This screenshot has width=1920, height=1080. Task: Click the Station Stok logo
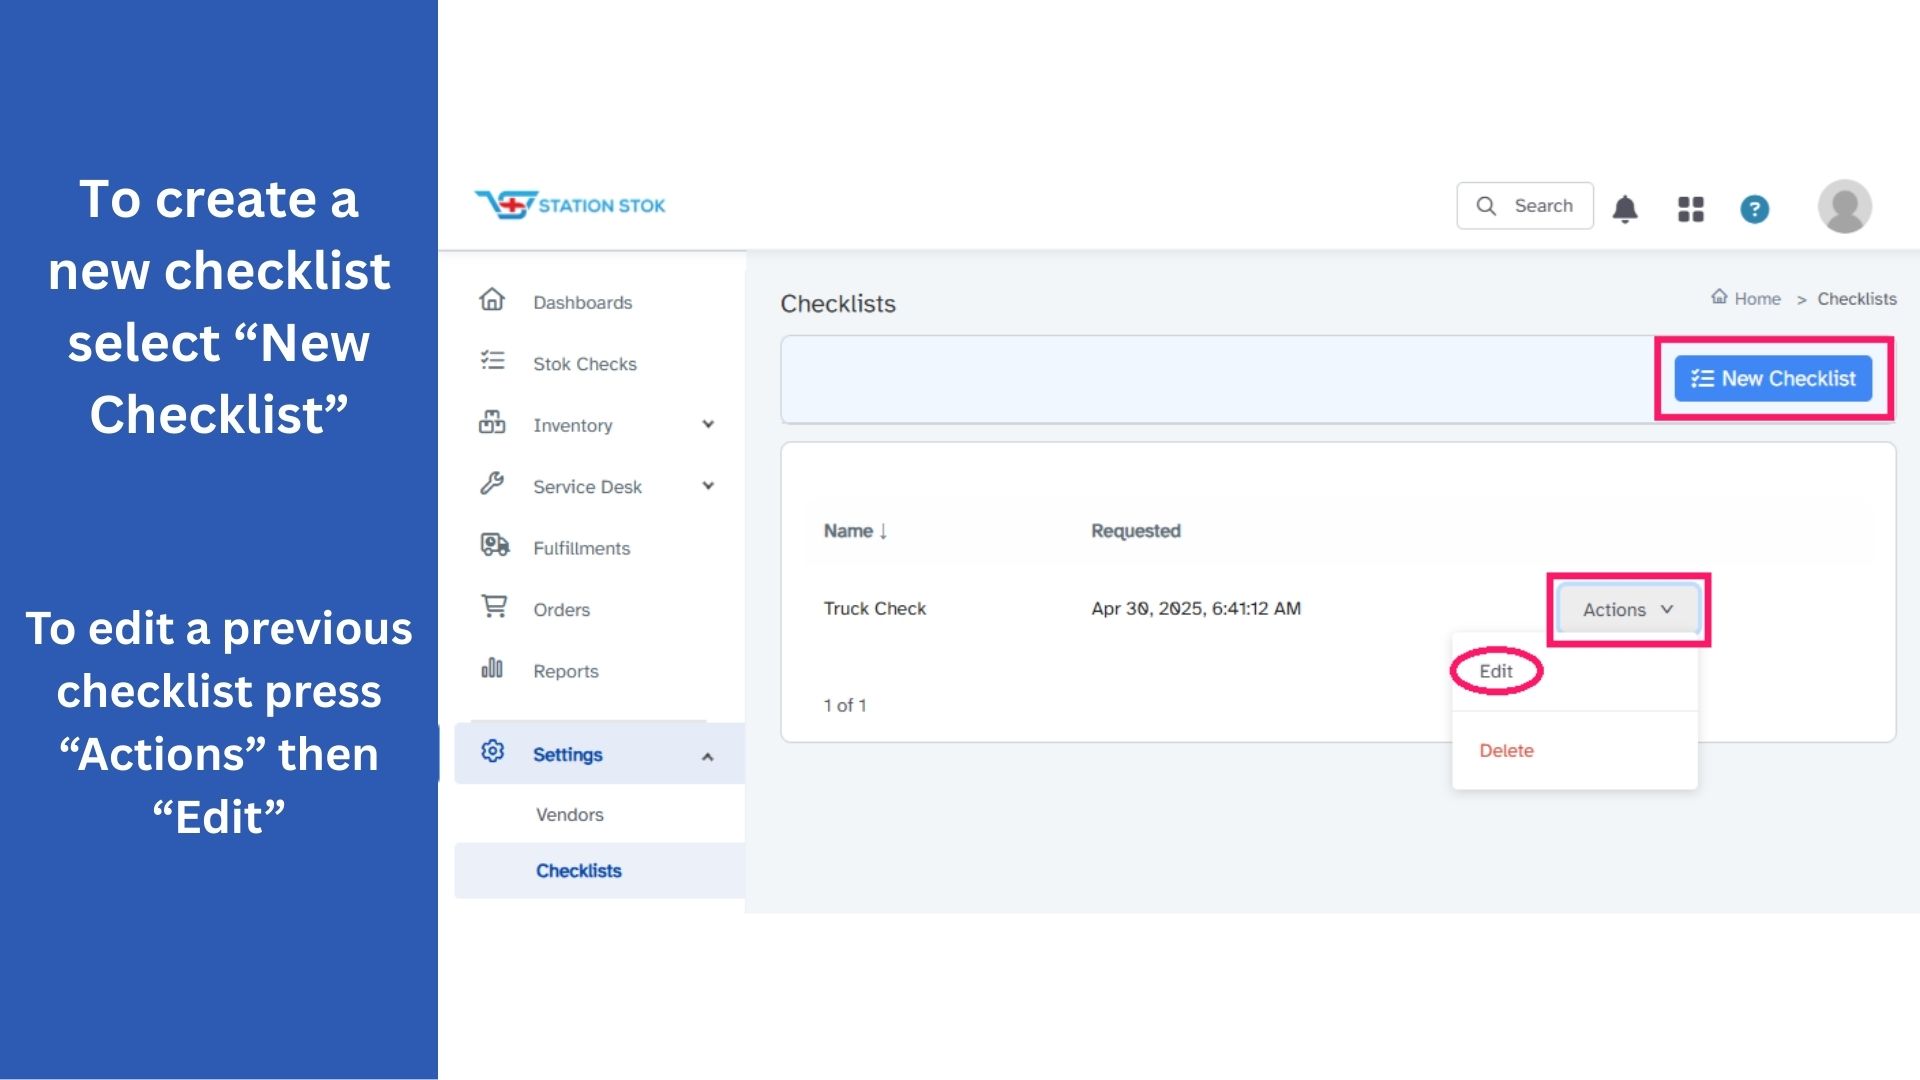coord(570,205)
